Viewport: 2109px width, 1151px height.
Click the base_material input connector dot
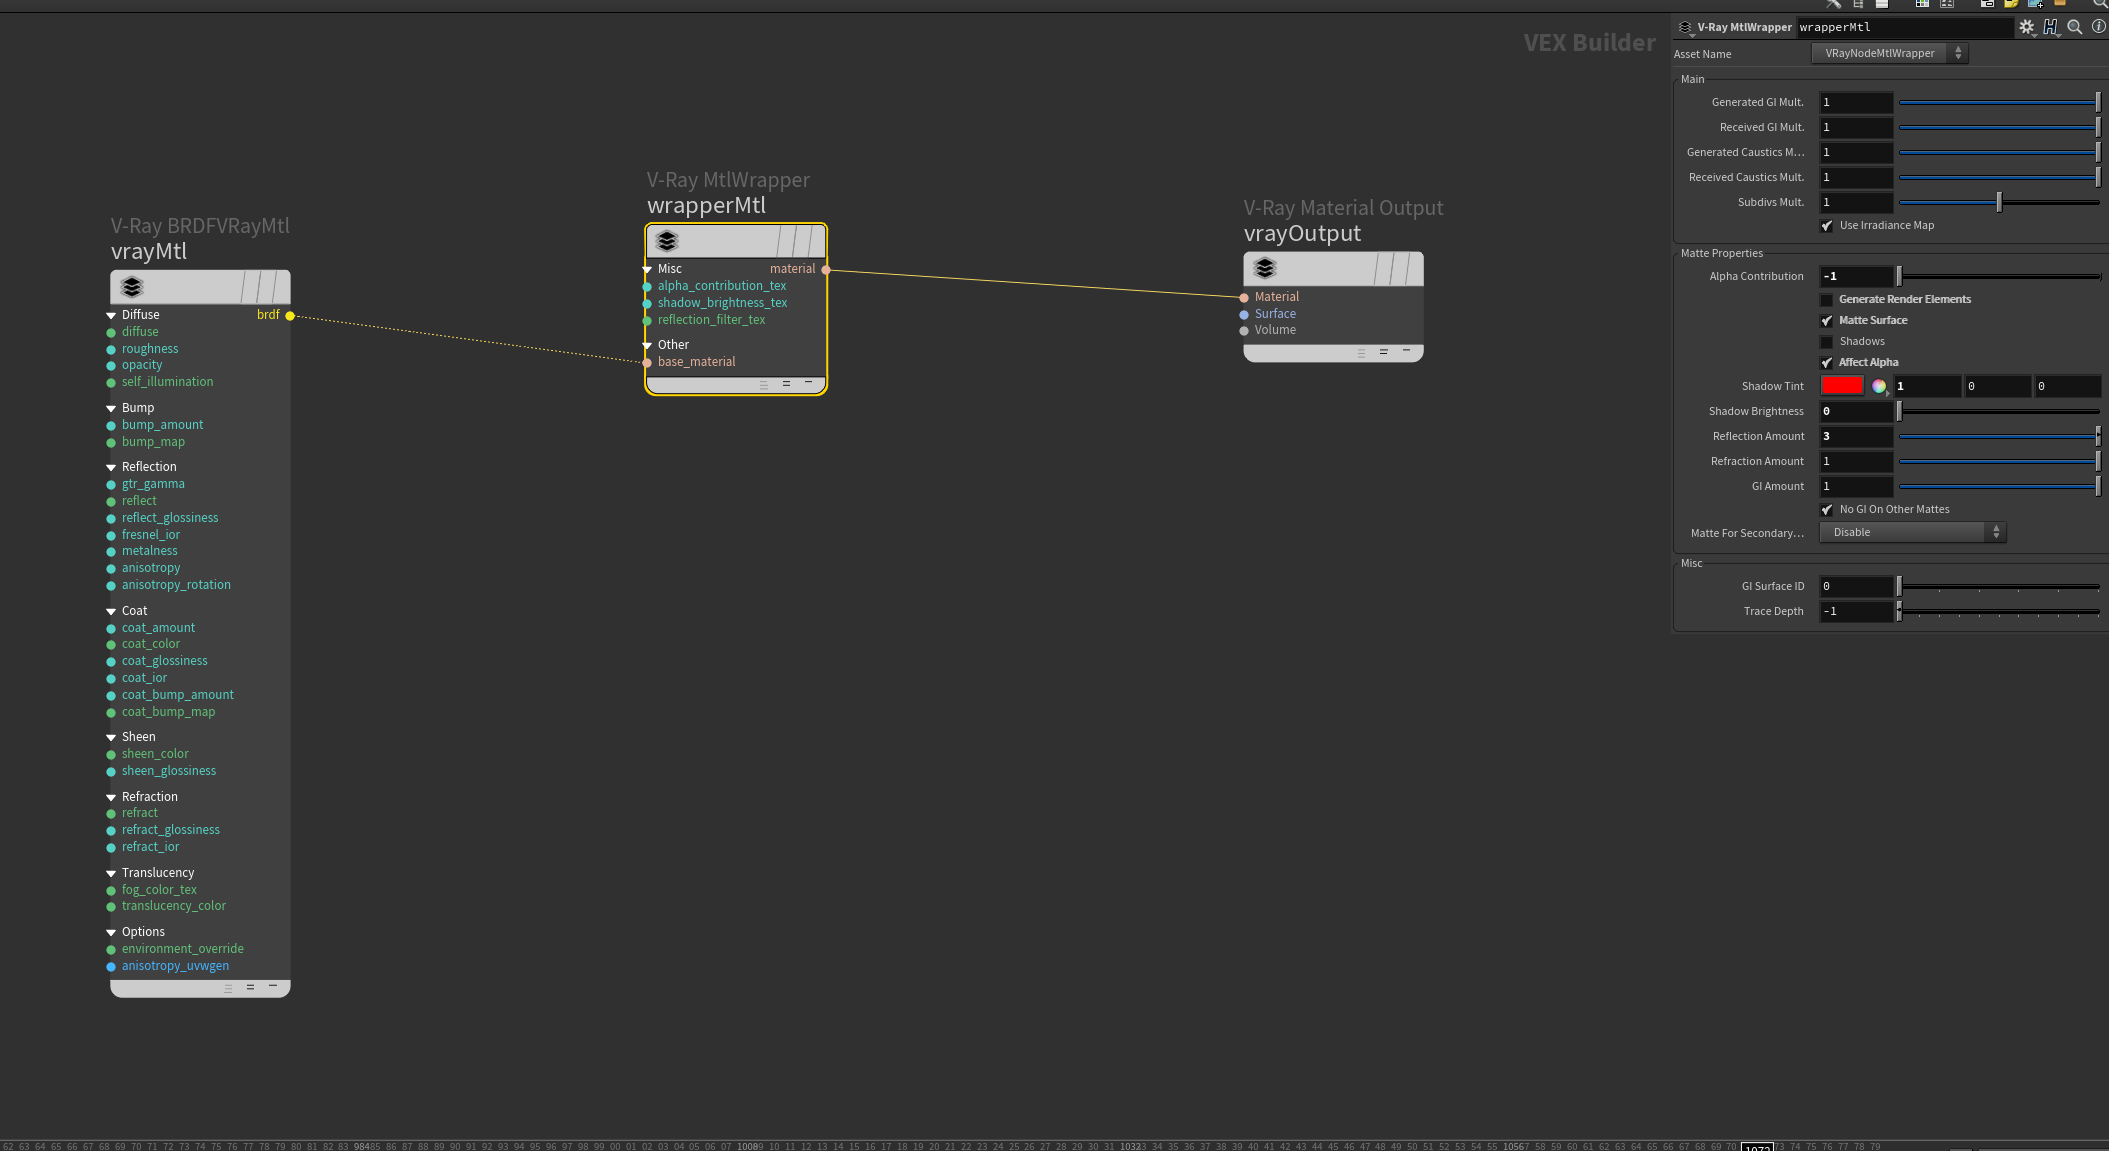pos(647,362)
